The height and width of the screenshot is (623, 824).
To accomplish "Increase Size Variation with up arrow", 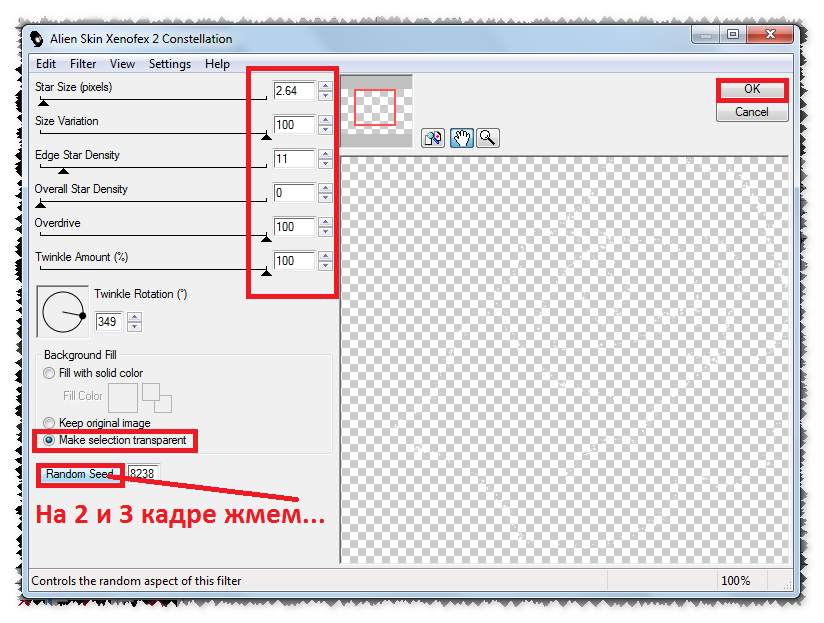I will tap(325, 121).
